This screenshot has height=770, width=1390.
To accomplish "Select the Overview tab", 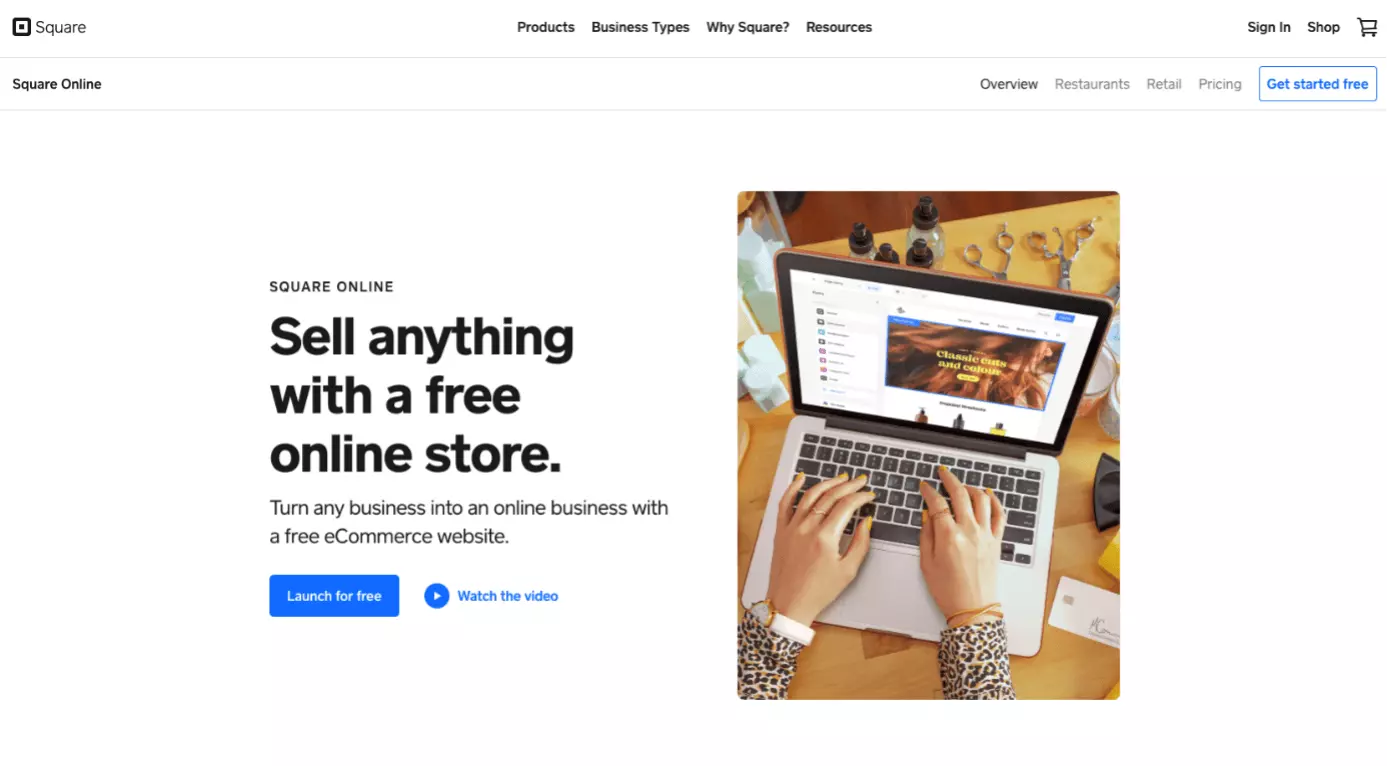I will (1009, 84).
